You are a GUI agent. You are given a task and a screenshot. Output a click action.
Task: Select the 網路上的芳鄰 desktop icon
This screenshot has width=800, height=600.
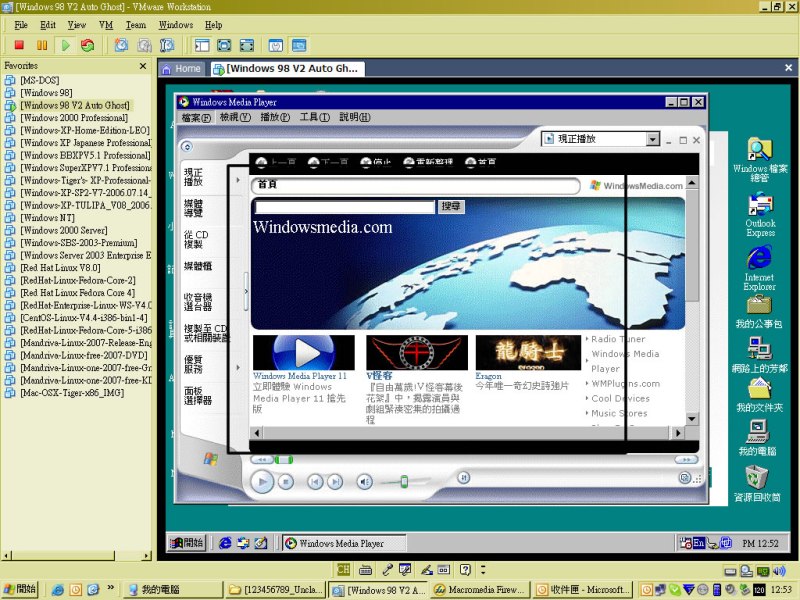(x=760, y=355)
